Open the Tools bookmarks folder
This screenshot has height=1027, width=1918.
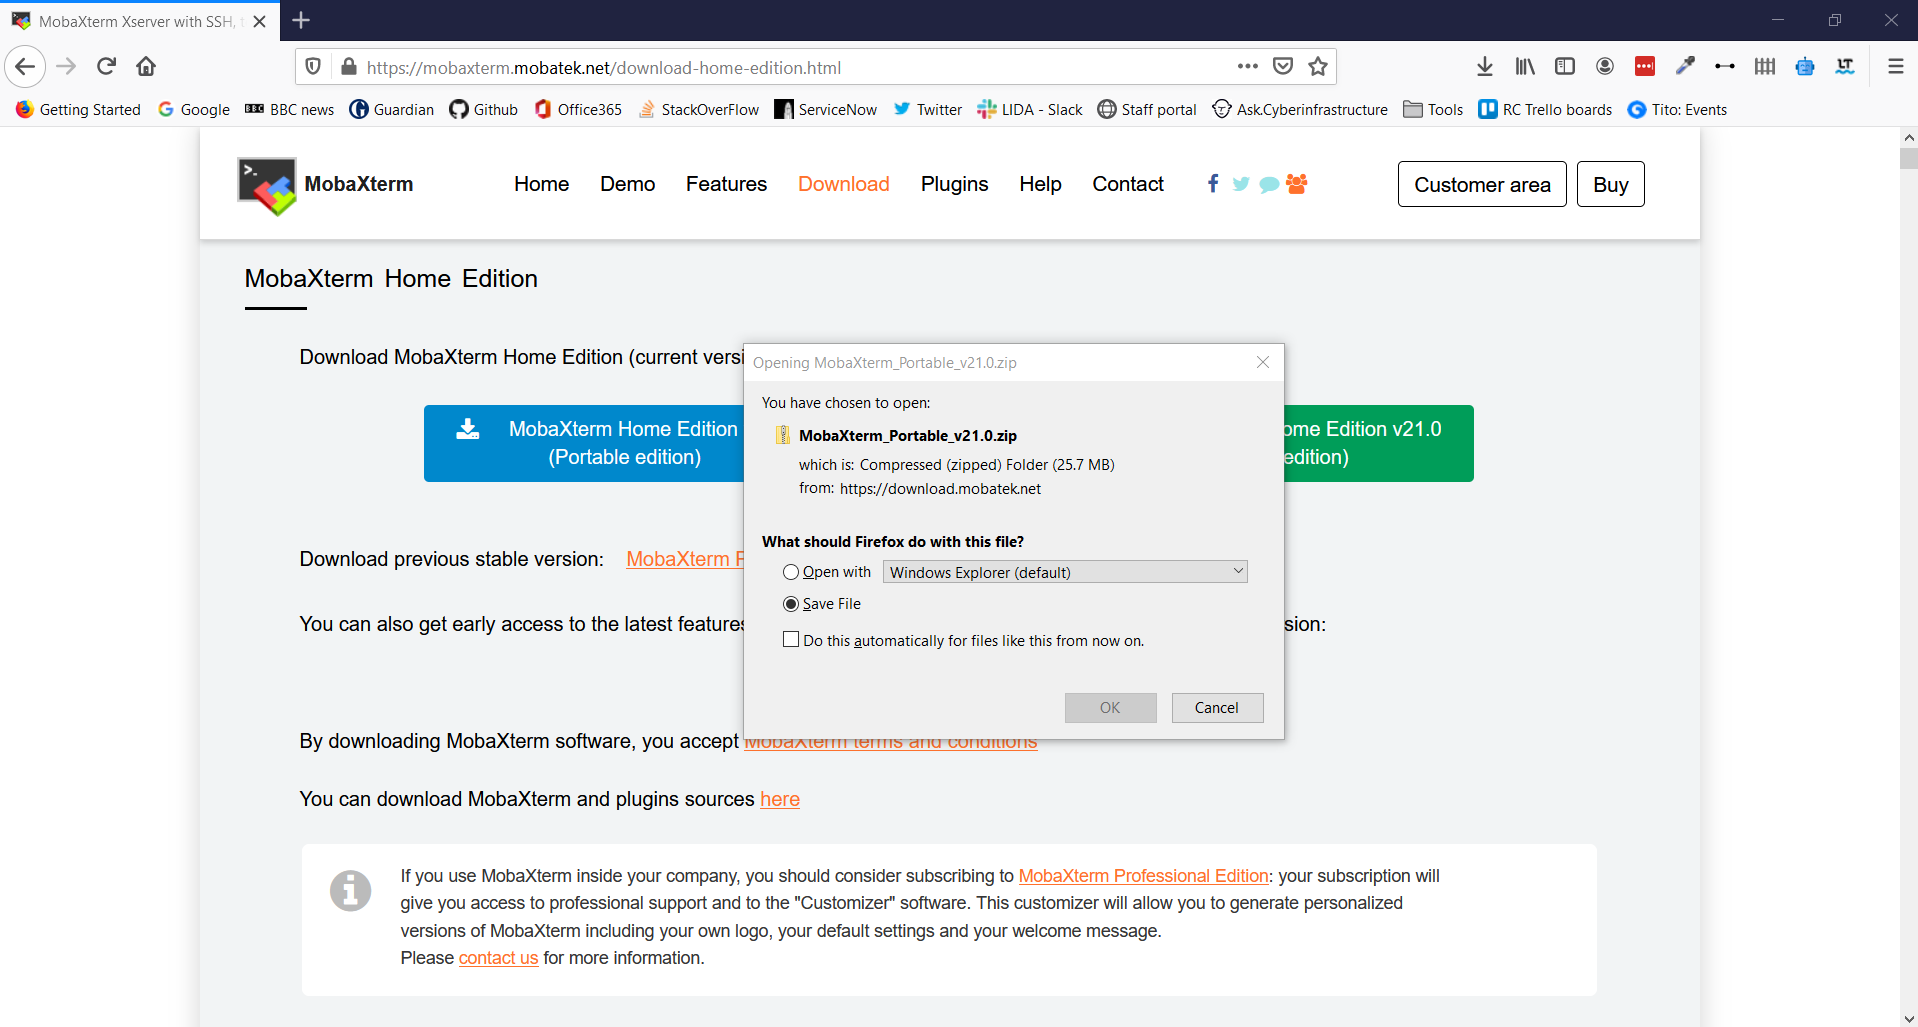(x=1433, y=109)
